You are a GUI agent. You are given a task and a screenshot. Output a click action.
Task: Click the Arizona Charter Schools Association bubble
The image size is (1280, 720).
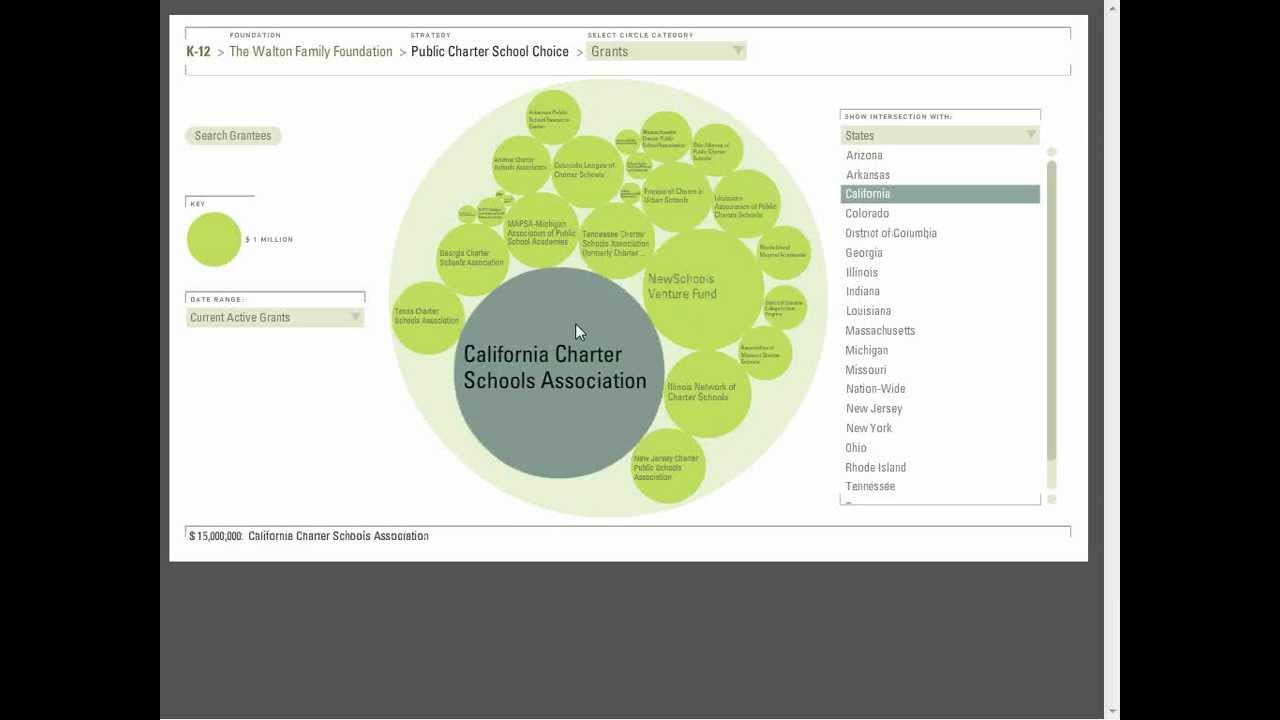coord(521,165)
